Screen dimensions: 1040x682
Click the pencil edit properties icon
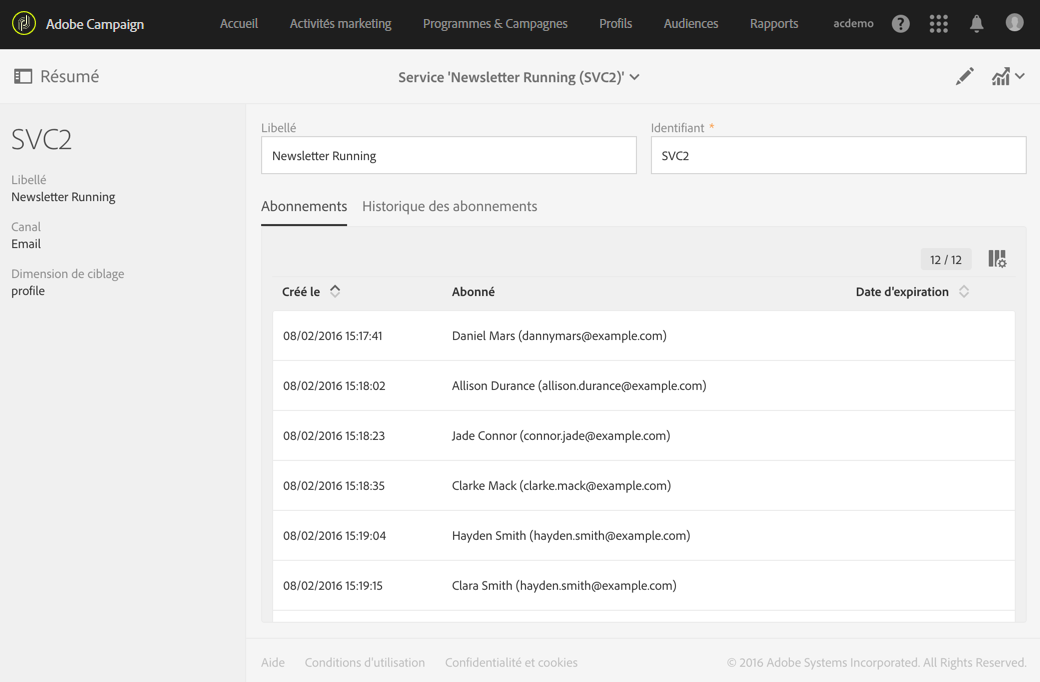point(964,77)
